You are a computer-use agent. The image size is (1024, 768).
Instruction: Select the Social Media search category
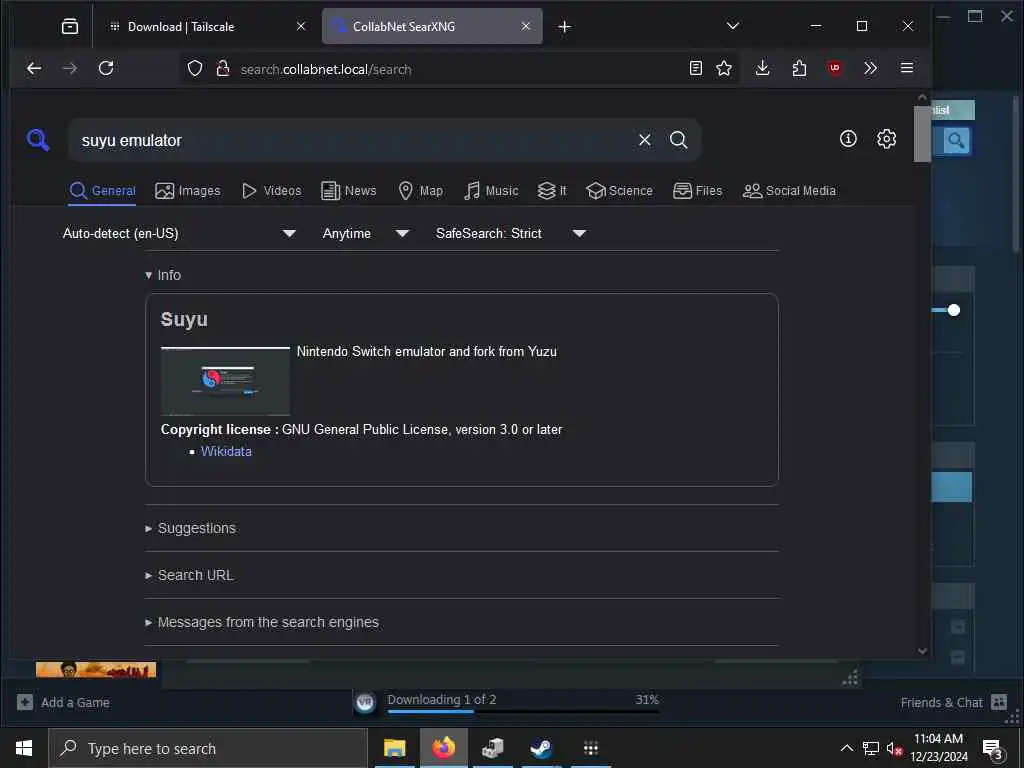coord(789,191)
